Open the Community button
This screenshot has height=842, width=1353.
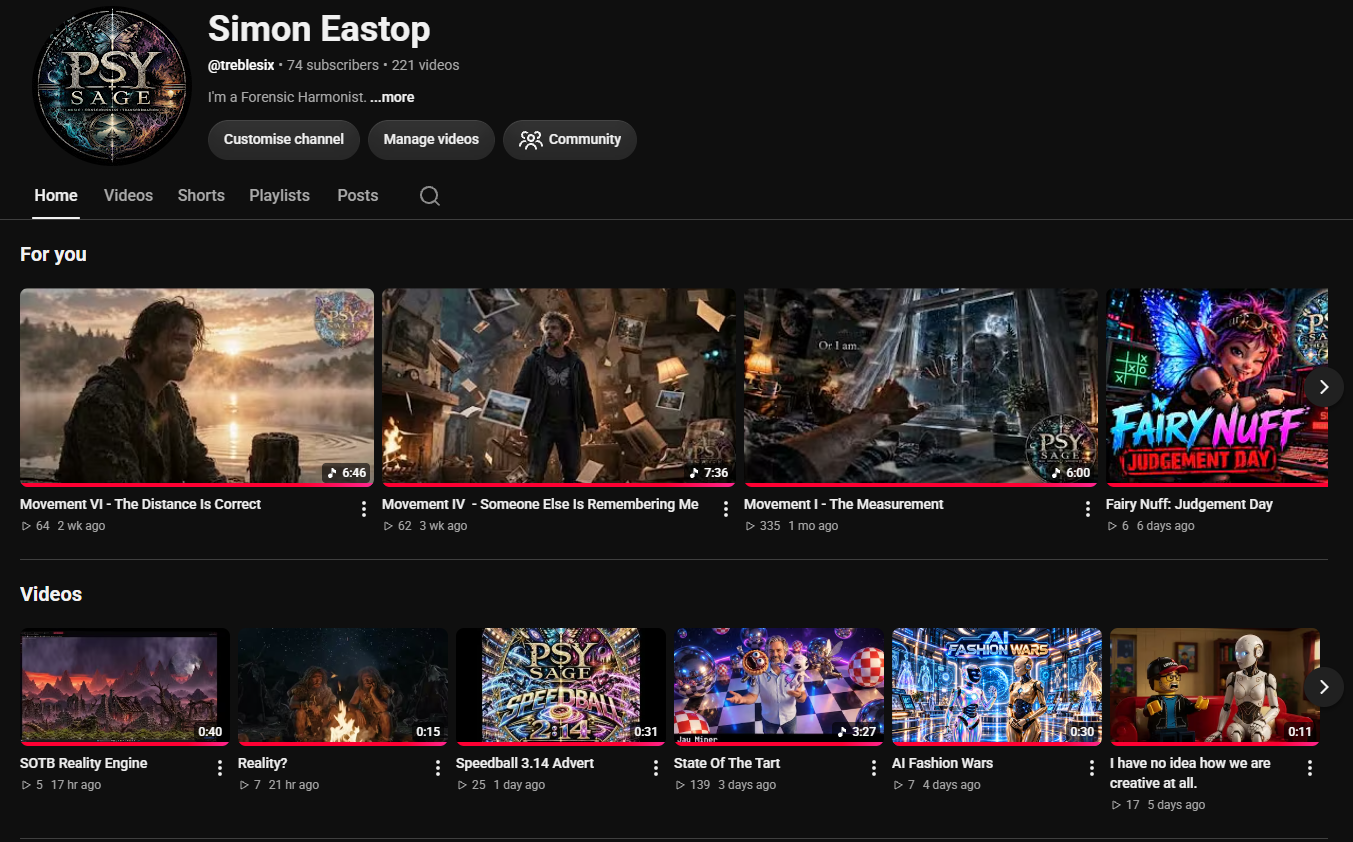pyautogui.click(x=570, y=140)
